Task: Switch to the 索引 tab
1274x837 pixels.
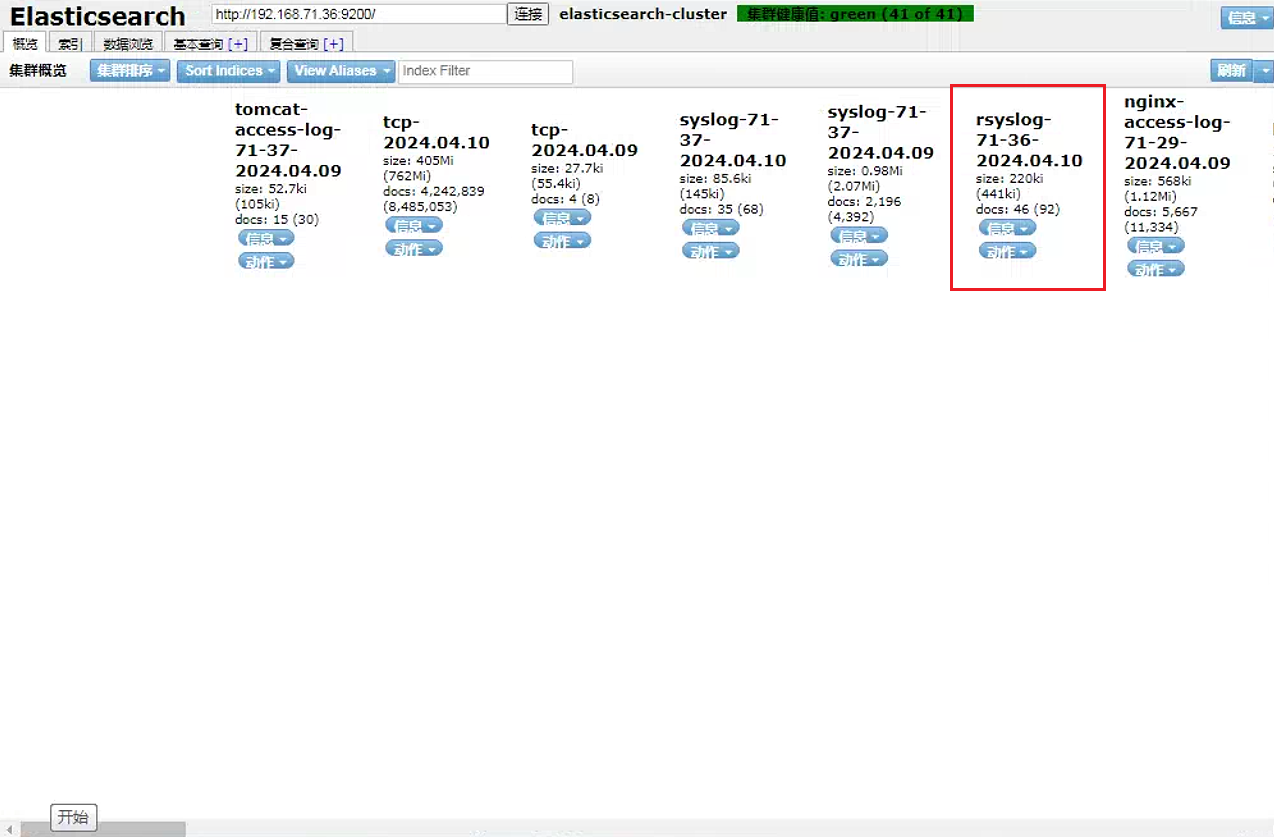Action: coord(70,43)
